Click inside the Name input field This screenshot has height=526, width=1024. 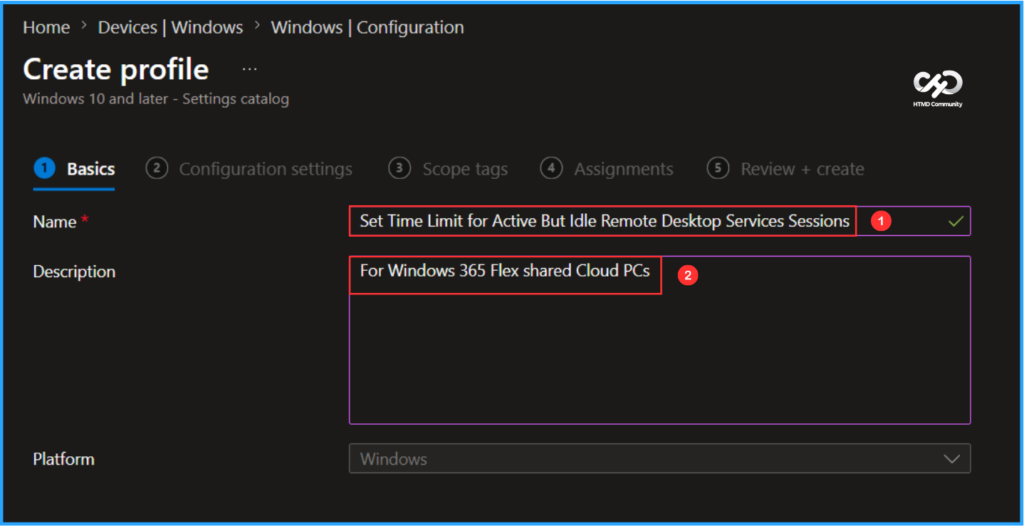pyautogui.click(x=660, y=222)
